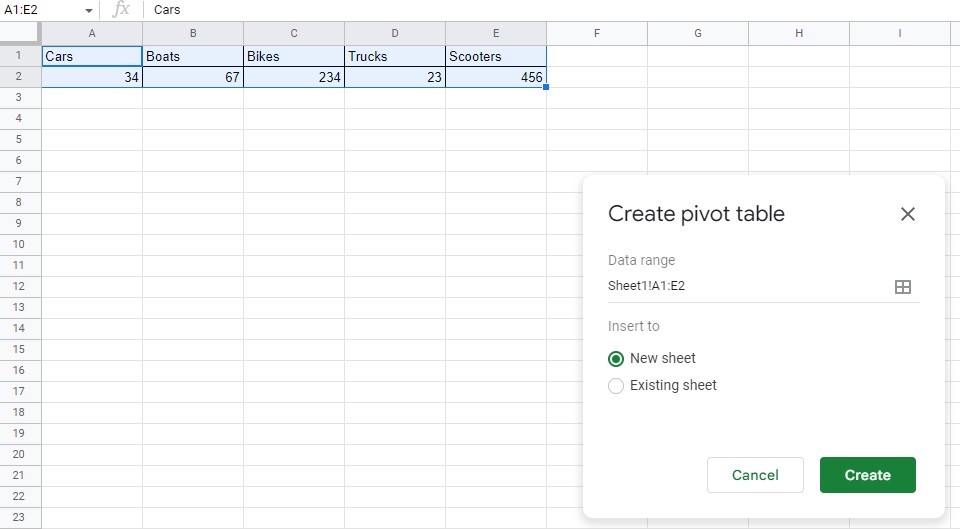
Task: Close the Create pivot table dialog
Action: [x=907, y=214]
